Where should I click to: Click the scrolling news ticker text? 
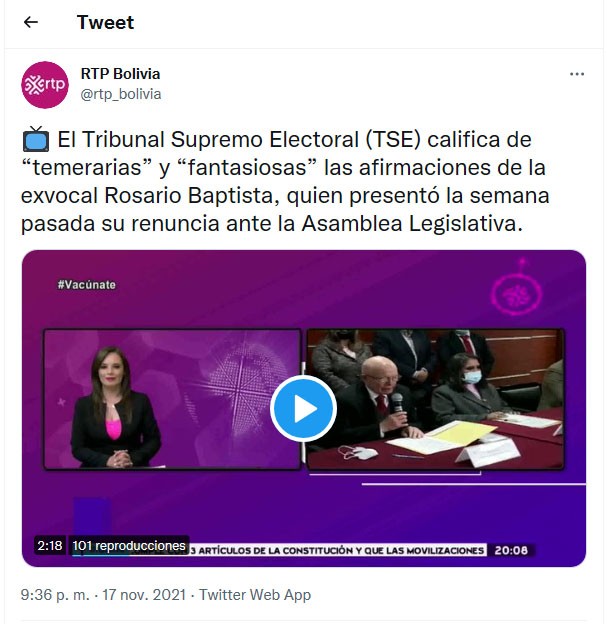point(338,550)
